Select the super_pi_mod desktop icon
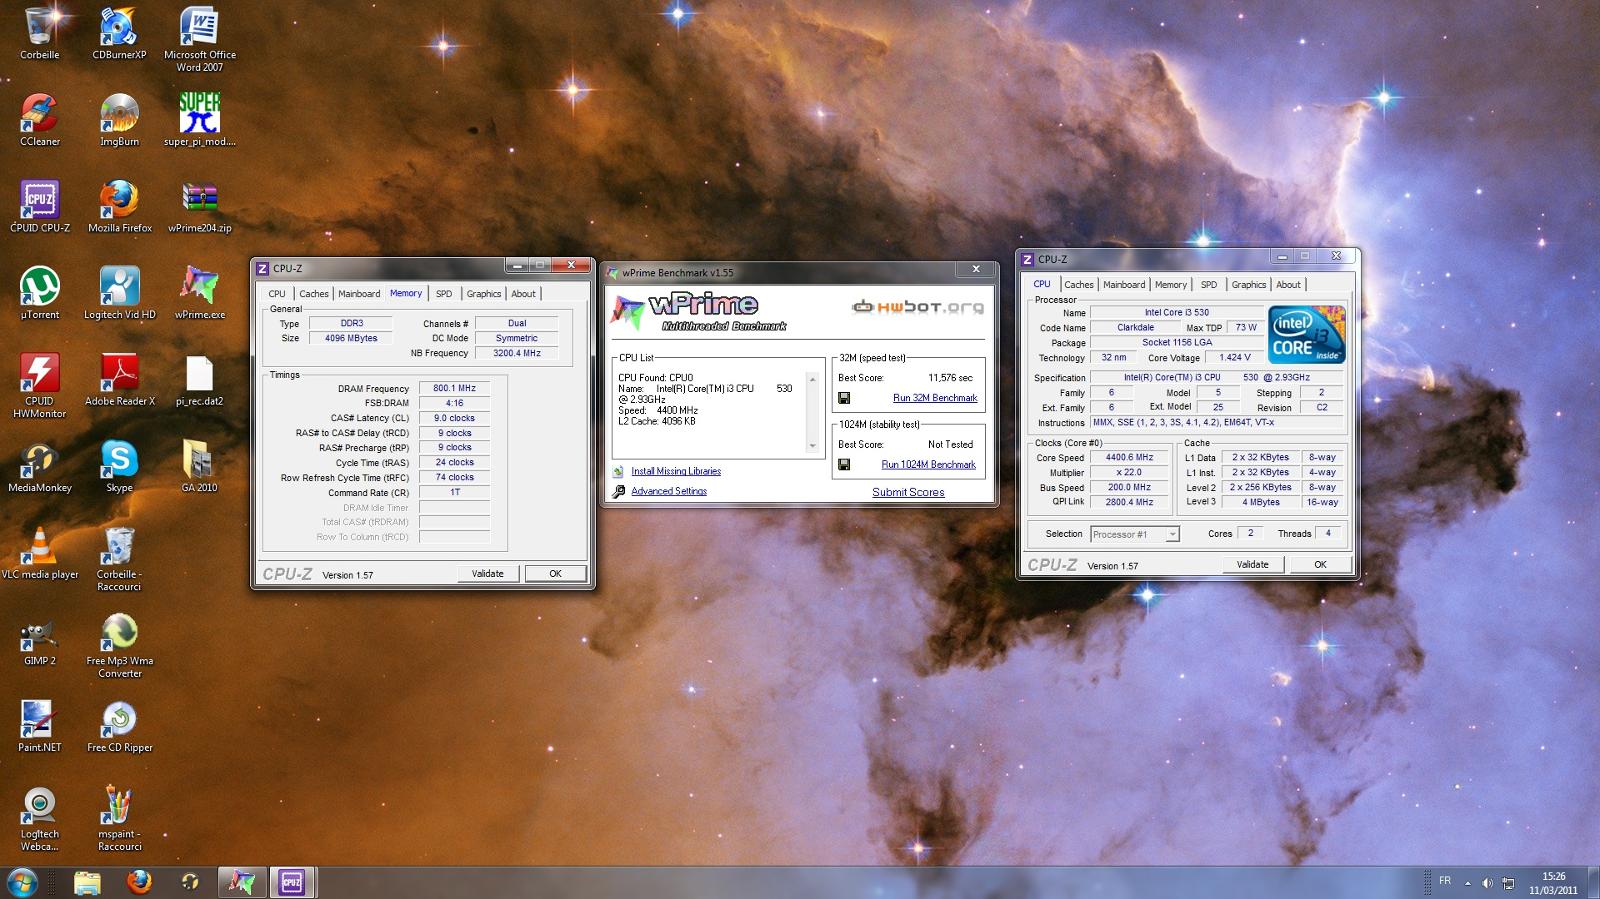The image size is (1600, 899). pos(200,120)
